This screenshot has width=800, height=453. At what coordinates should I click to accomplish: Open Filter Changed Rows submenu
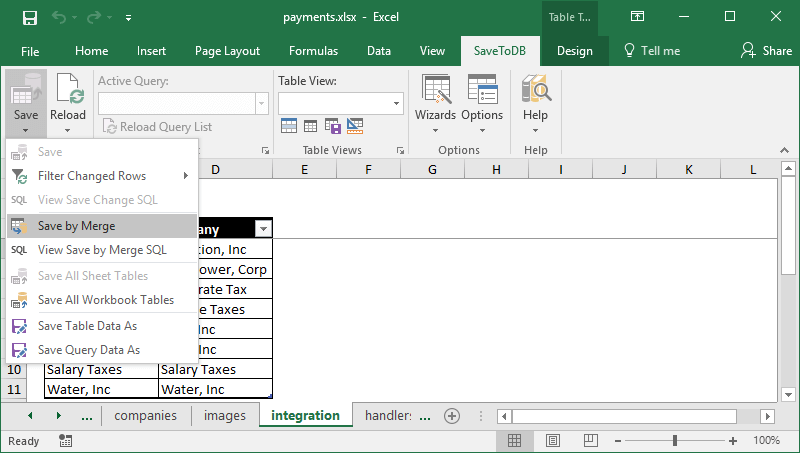click(102, 176)
